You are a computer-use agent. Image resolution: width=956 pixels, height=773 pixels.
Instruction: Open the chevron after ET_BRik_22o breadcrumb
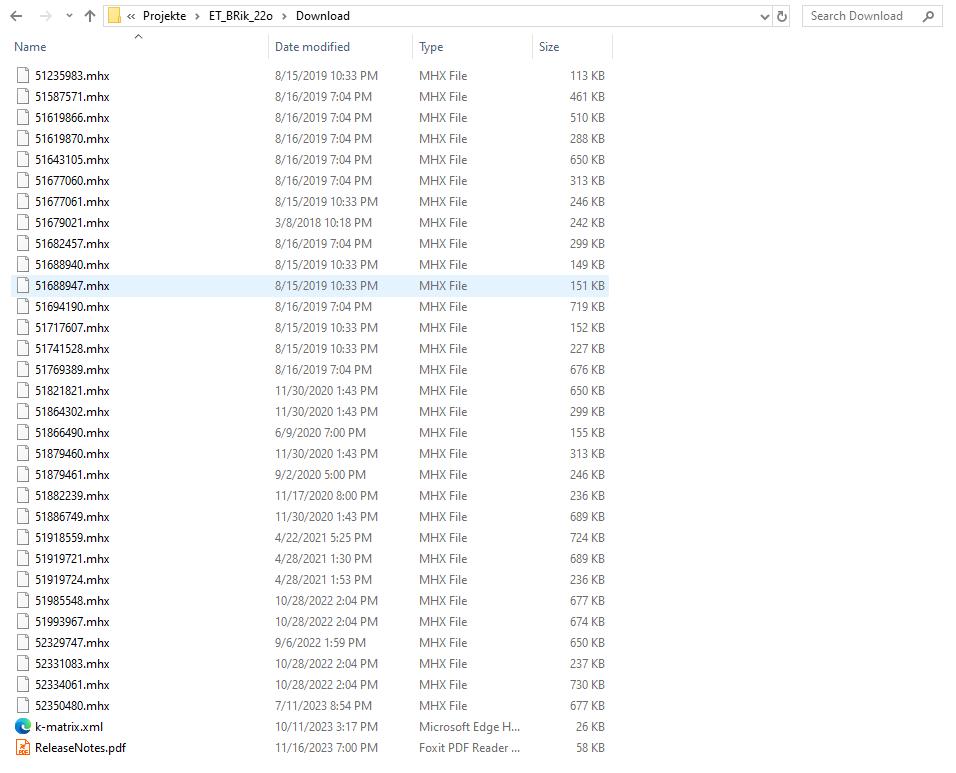pos(284,16)
